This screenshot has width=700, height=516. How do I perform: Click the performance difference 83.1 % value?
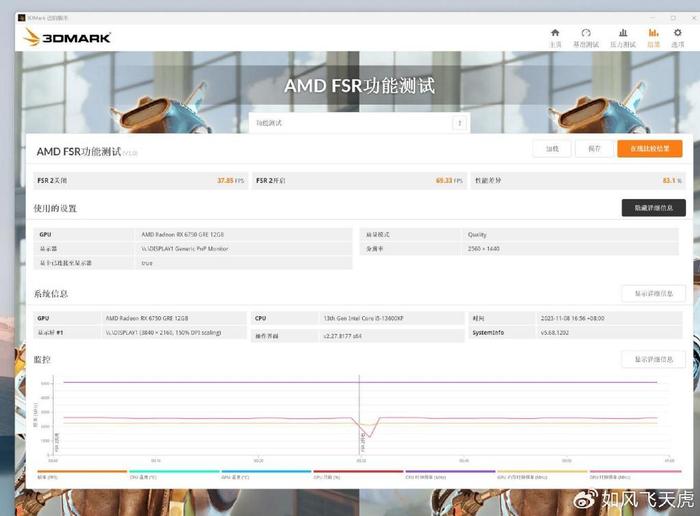pyautogui.click(x=672, y=181)
